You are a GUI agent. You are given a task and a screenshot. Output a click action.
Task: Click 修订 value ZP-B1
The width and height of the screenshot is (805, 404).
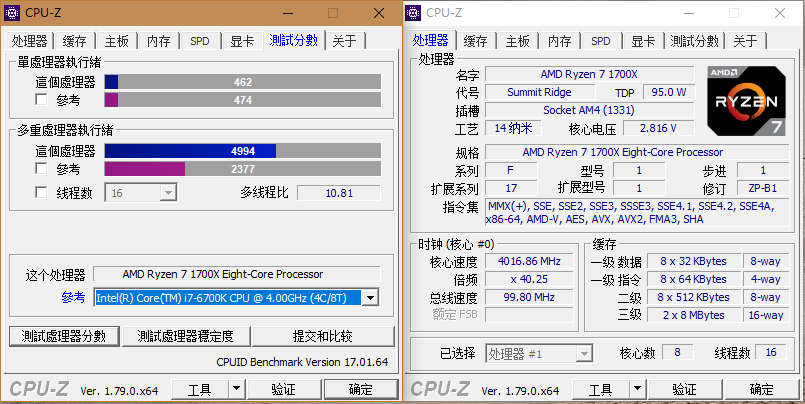(x=763, y=188)
